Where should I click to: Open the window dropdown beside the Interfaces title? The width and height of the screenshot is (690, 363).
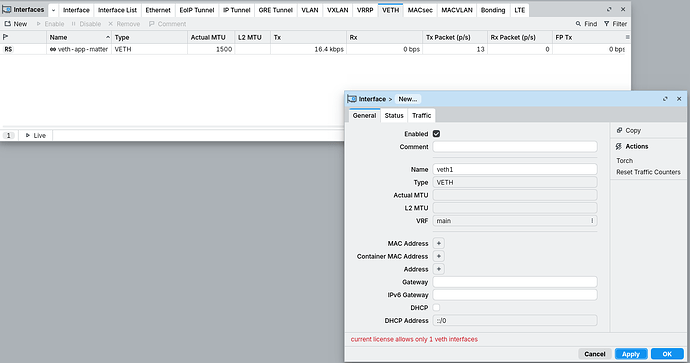point(53,10)
